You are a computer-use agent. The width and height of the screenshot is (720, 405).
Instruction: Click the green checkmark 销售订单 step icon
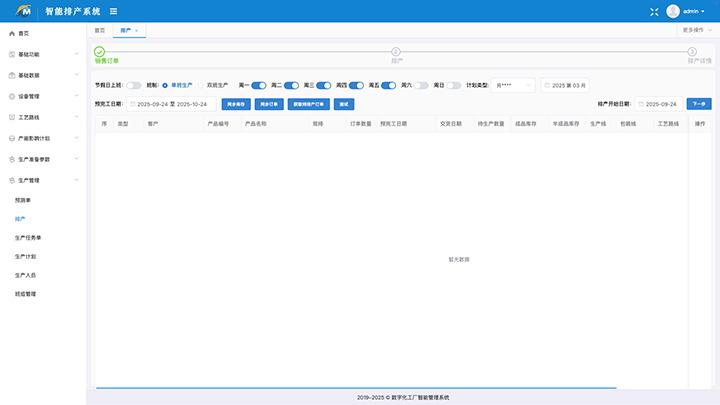pyautogui.click(x=99, y=51)
